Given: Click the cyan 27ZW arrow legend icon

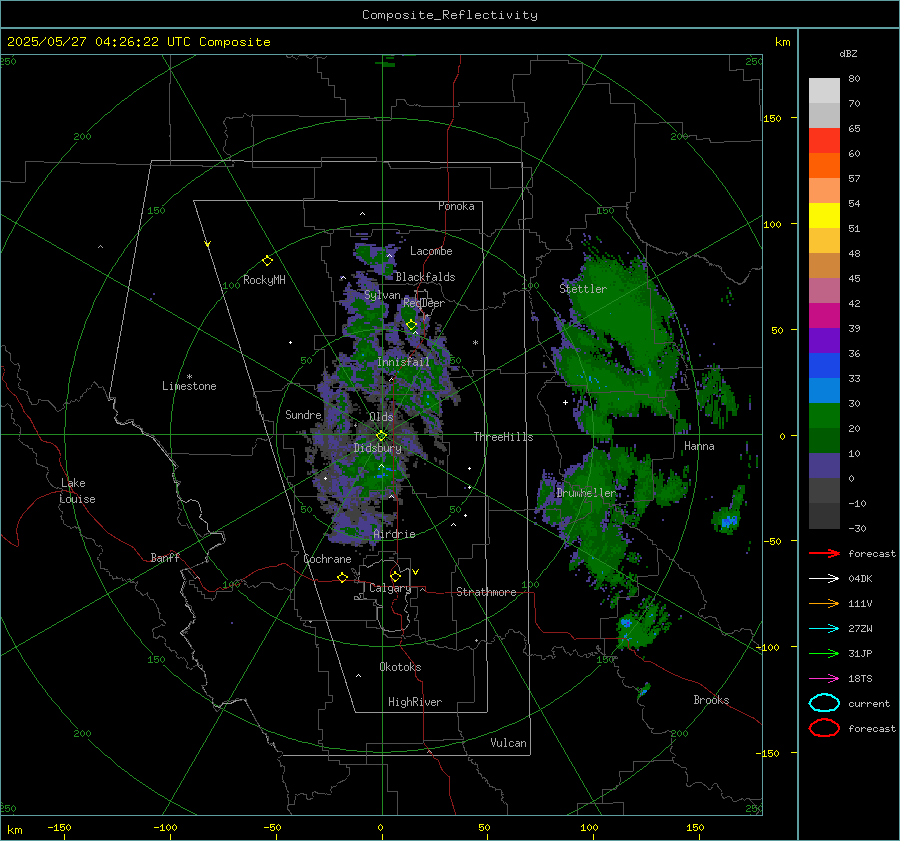Looking at the screenshot, I should [824, 629].
